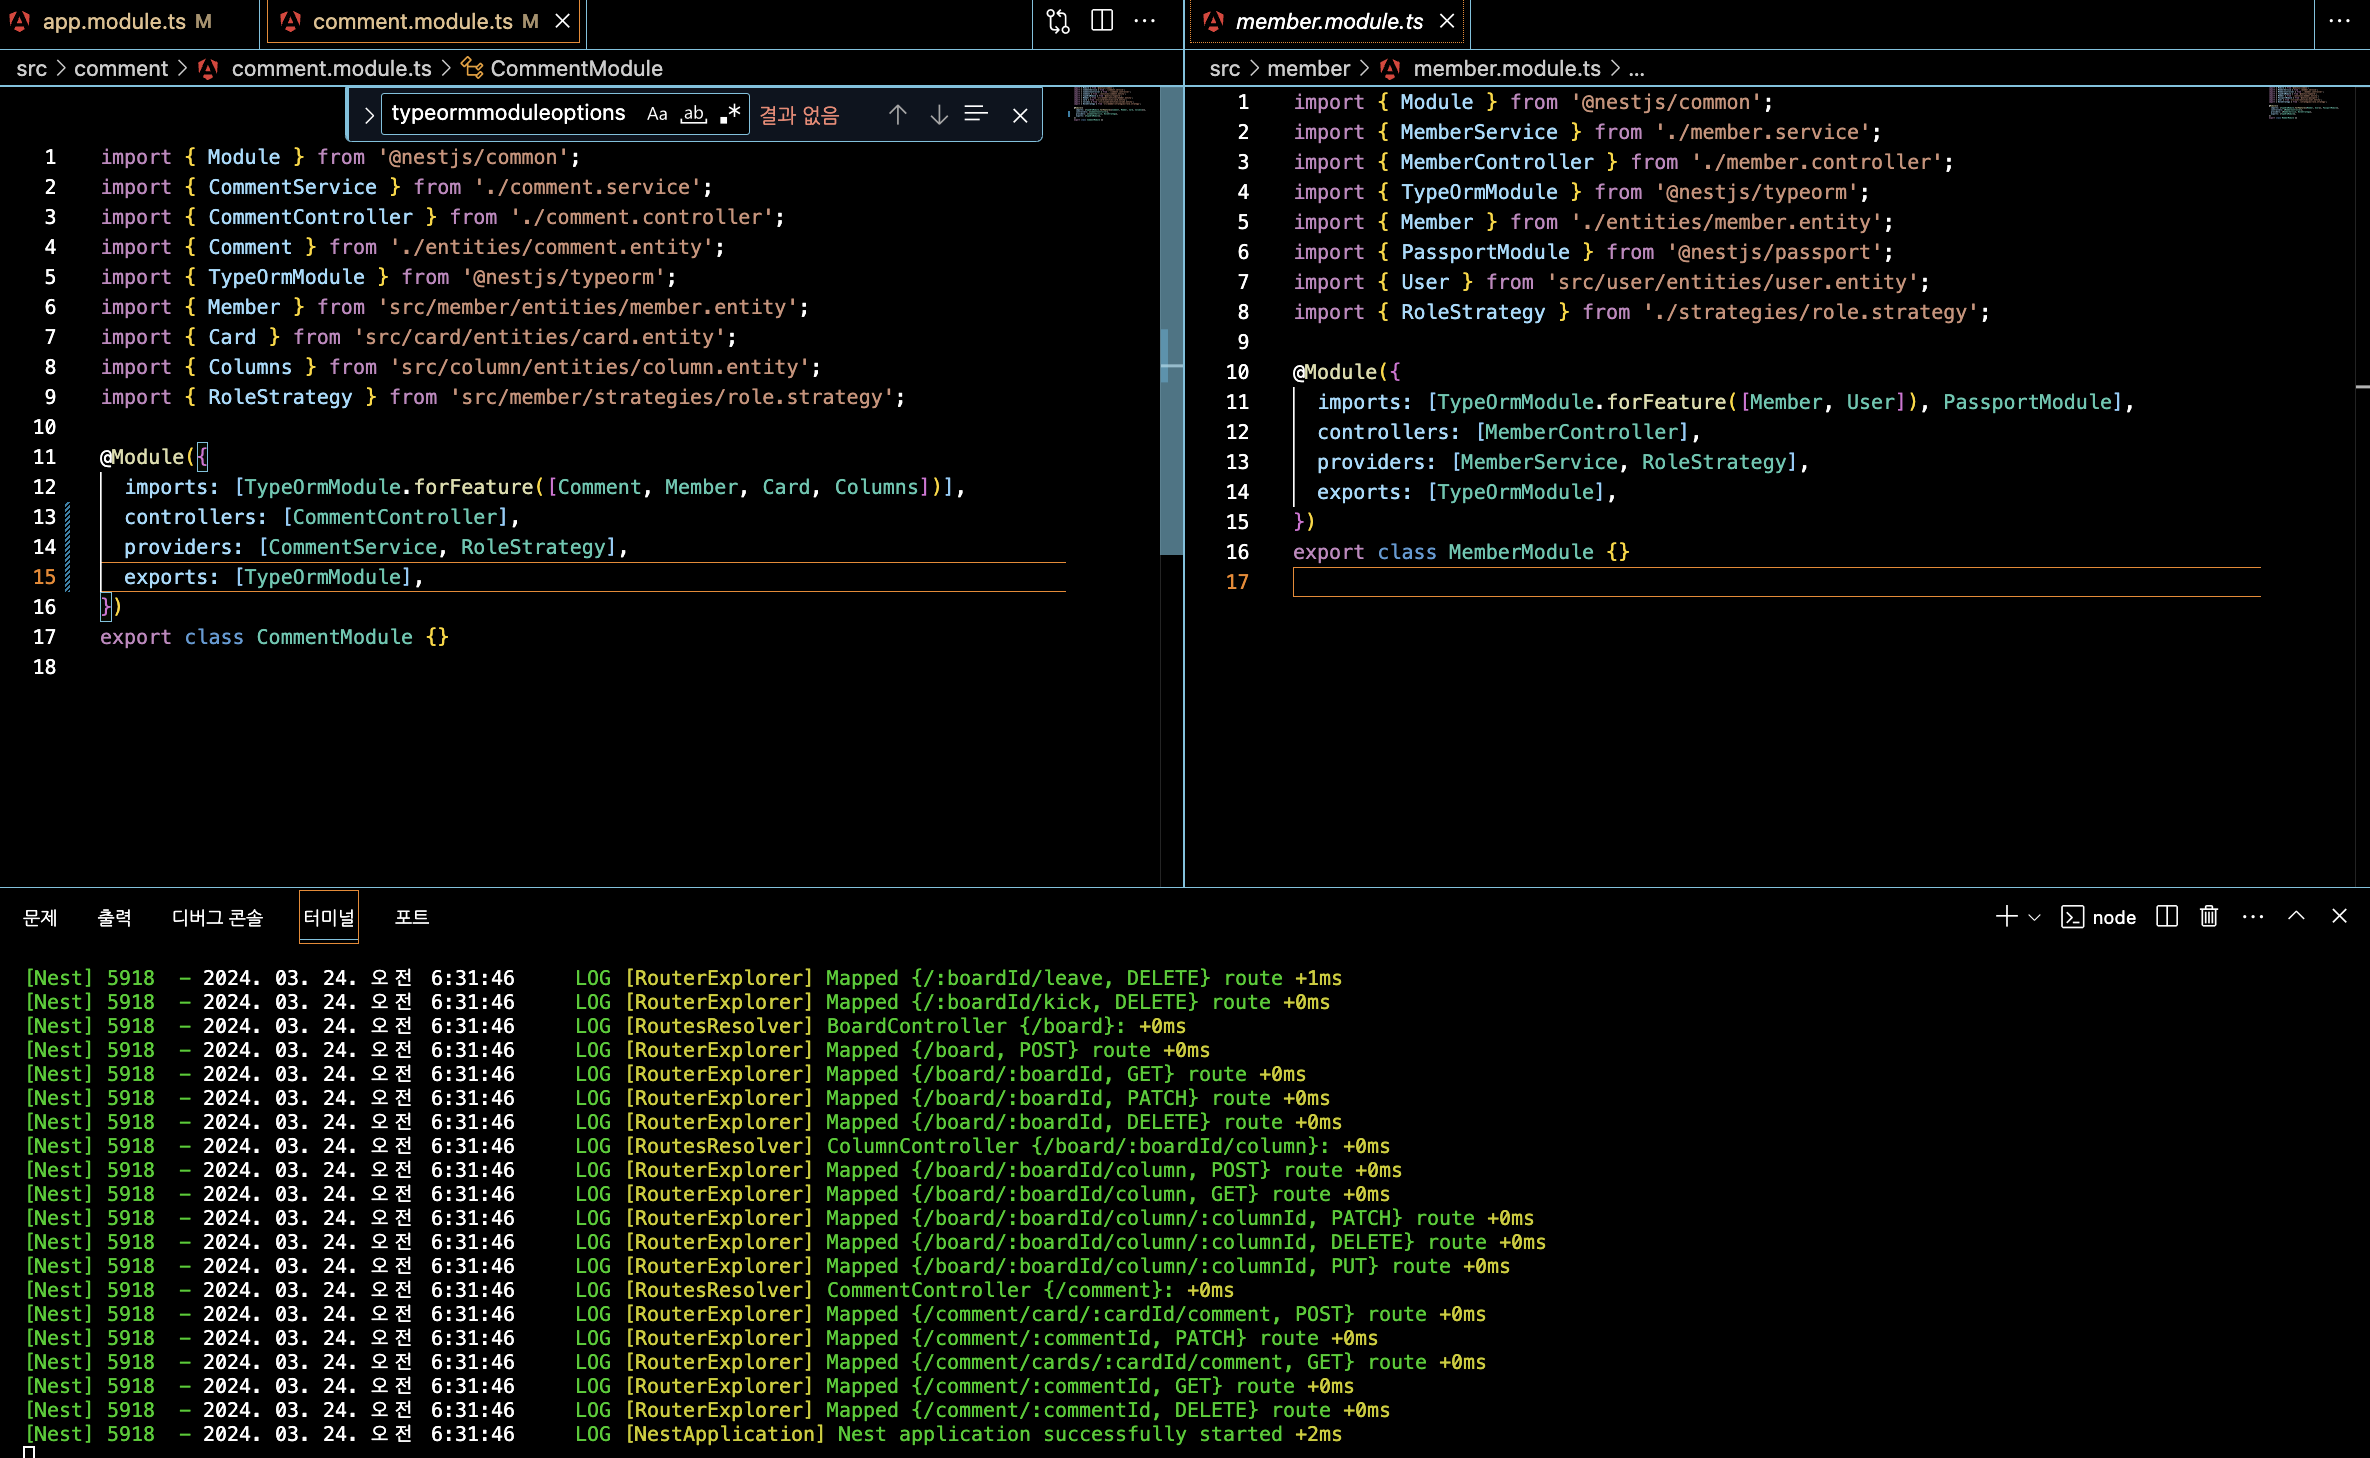Open the 디버그 콘솔 panel tab
The height and width of the screenshot is (1458, 2370).
[217, 917]
